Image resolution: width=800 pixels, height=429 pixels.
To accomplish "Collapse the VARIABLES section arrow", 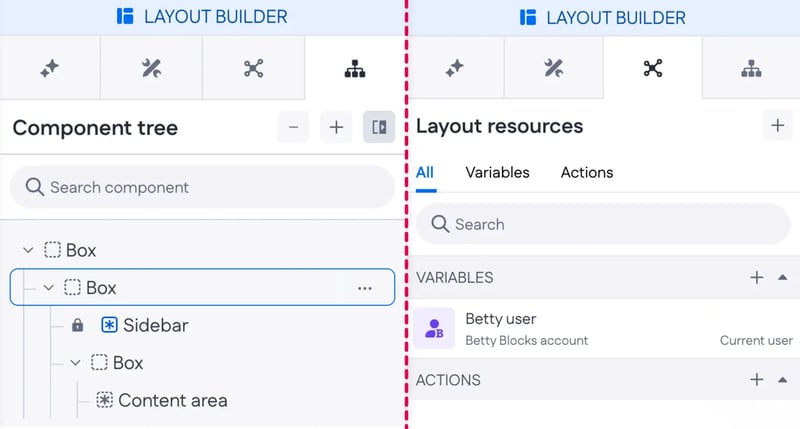I will coord(783,277).
